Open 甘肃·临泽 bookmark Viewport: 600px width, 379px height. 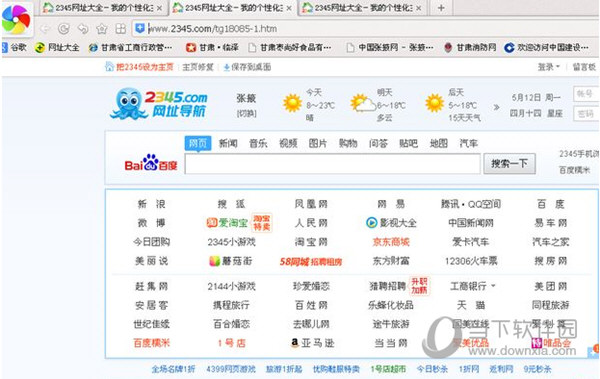coord(212,47)
